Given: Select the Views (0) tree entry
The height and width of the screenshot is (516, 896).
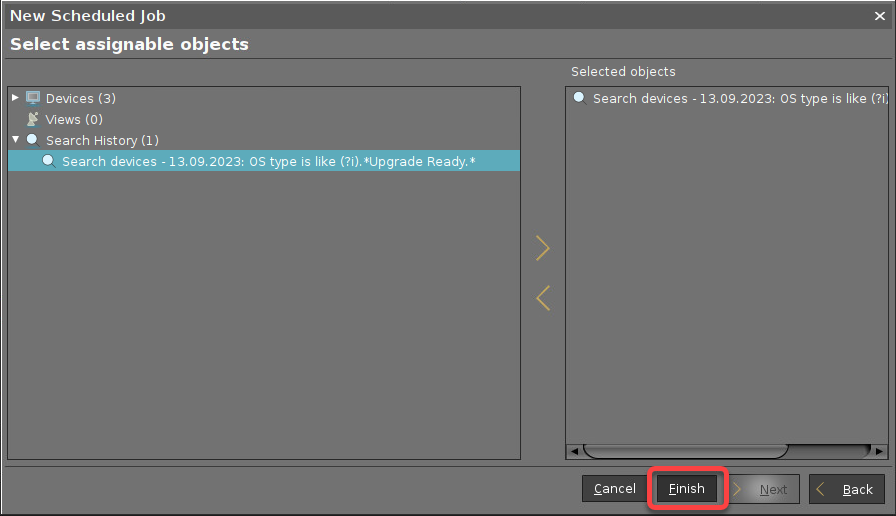Looking at the screenshot, I should [x=74, y=119].
